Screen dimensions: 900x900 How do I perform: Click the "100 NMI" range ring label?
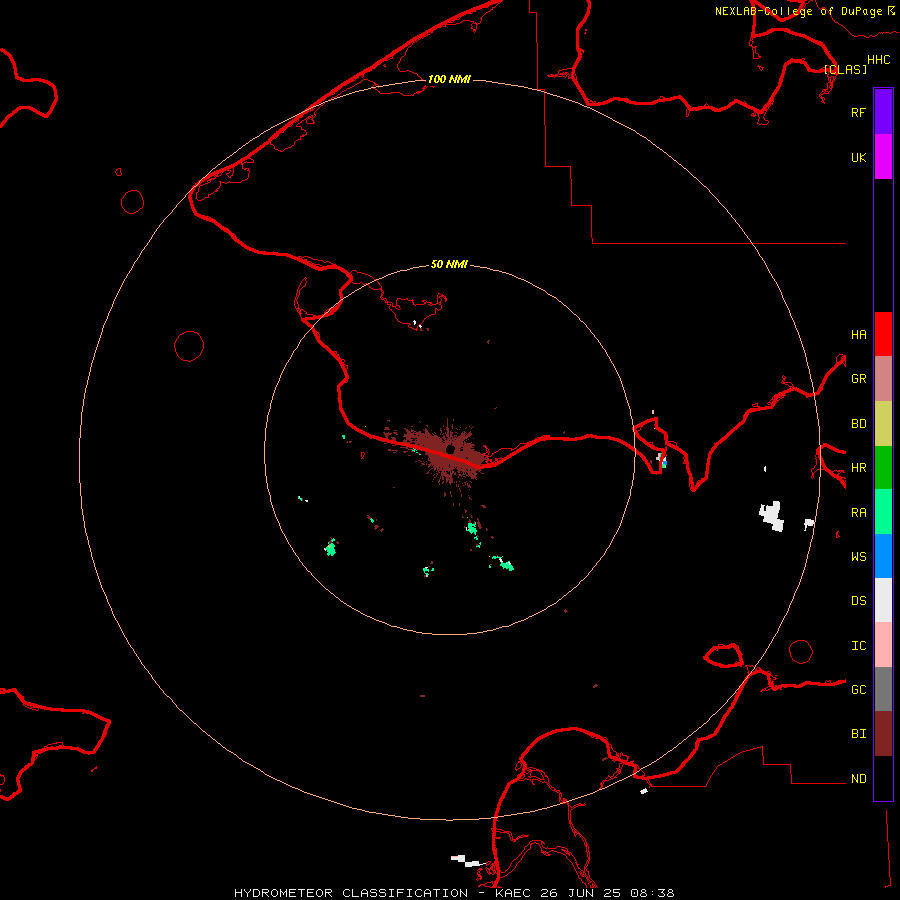tap(449, 79)
